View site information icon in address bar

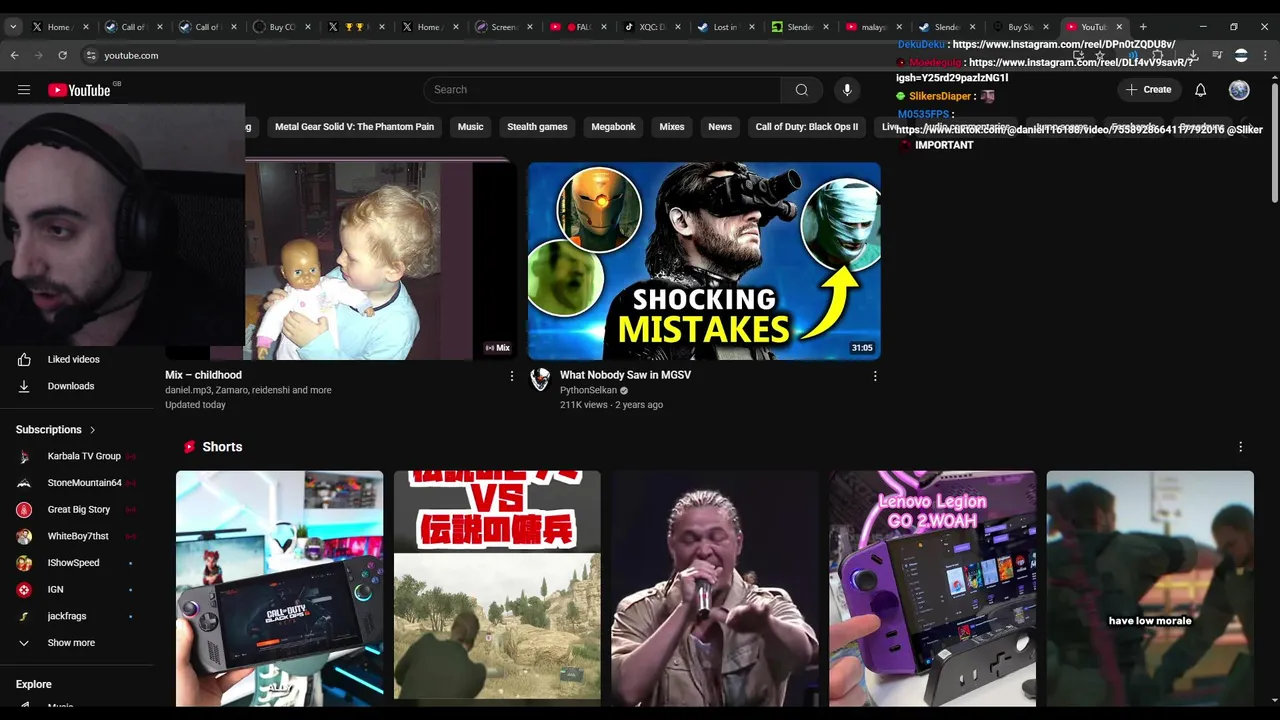tap(91, 55)
